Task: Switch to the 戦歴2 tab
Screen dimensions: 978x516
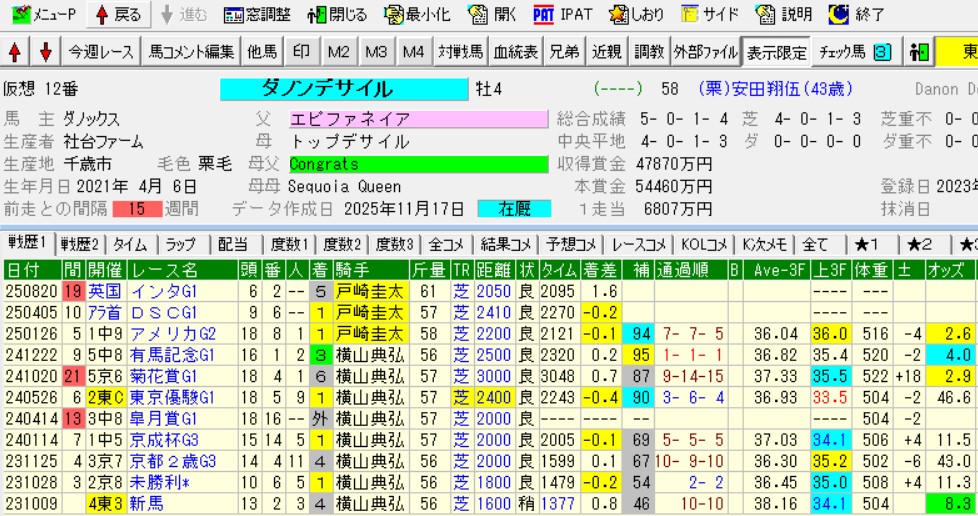Action: [x=80, y=244]
